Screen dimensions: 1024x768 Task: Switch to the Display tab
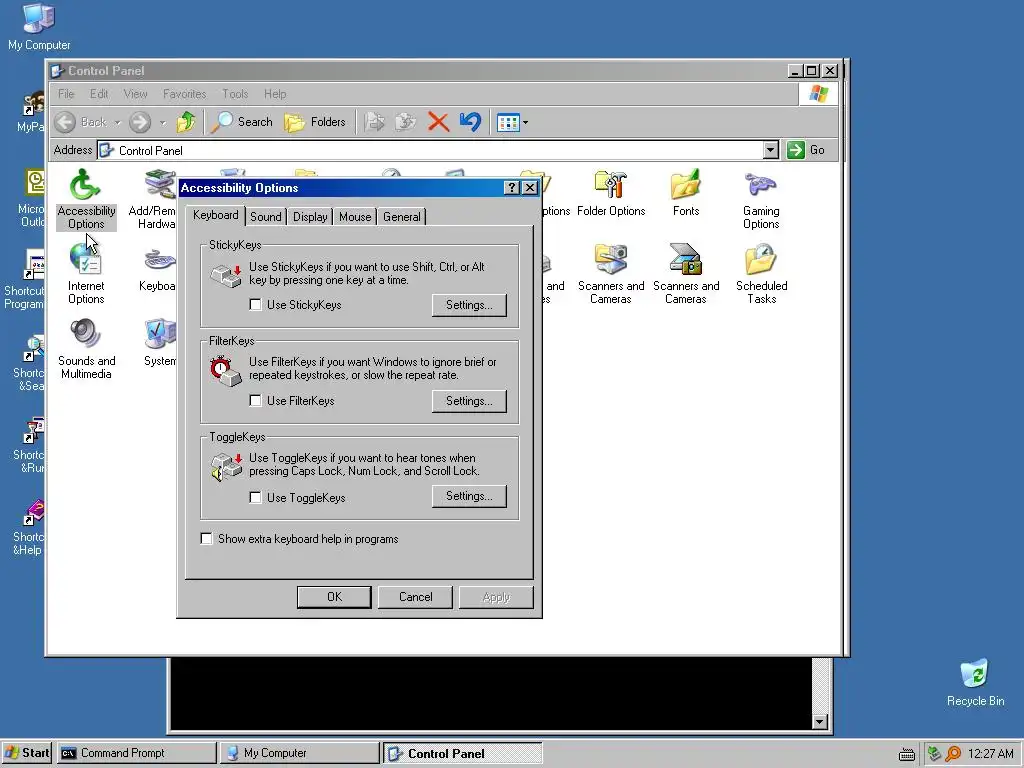coord(310,217)
